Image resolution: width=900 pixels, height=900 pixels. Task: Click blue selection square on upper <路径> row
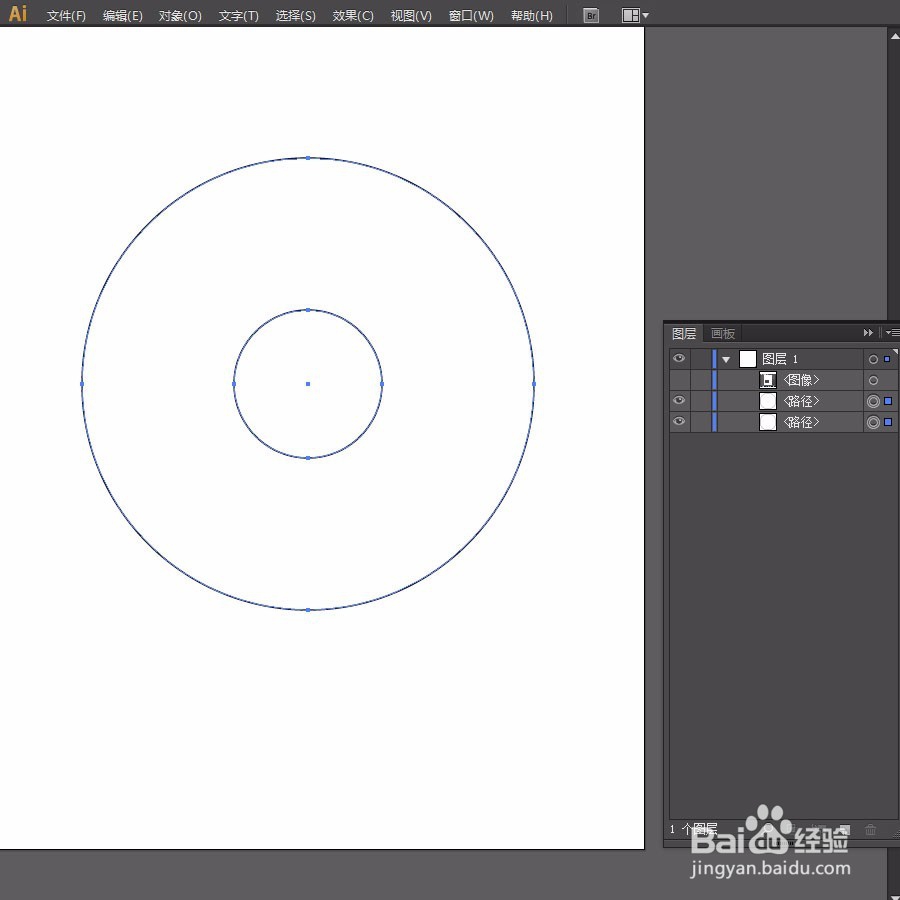point(888,401)
